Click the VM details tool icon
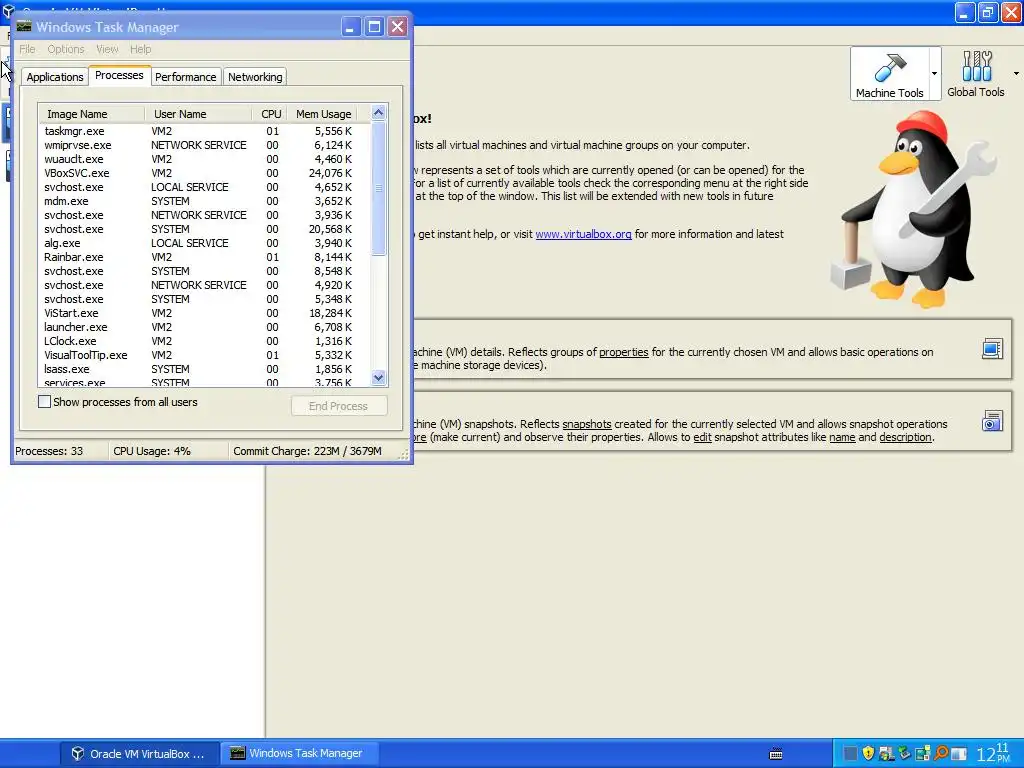The width and height of the screenshot is (1024, 768). click(x=992, y=349)
